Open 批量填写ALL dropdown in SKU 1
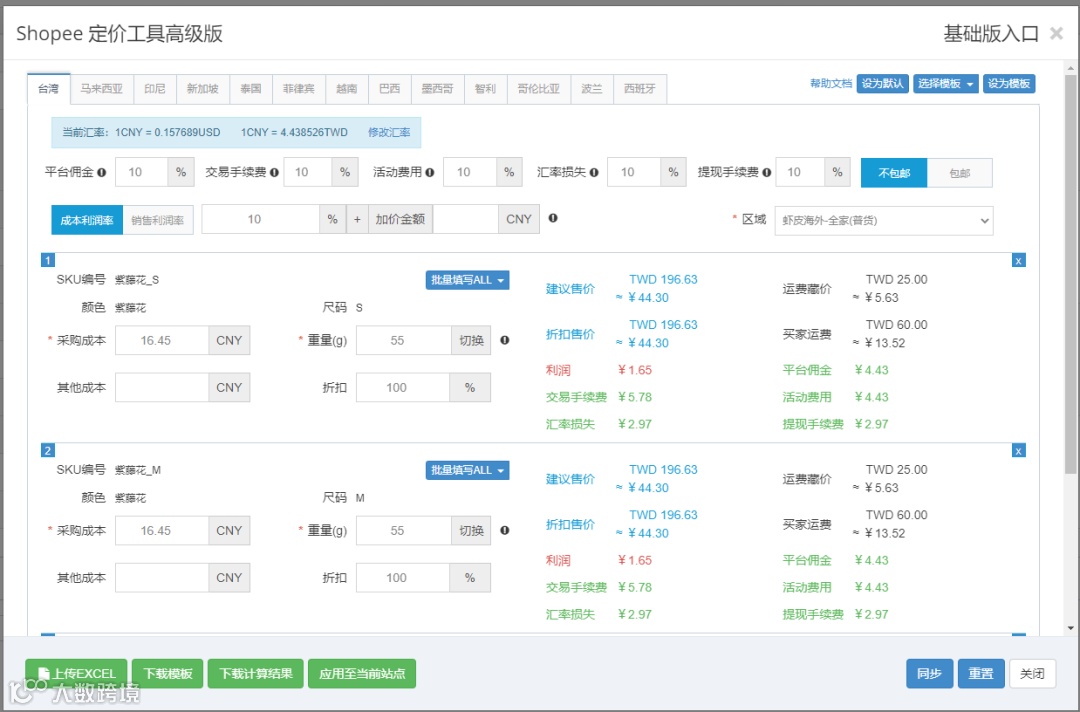The width and height of the screenshot is (1080, 712). (467, 280)
